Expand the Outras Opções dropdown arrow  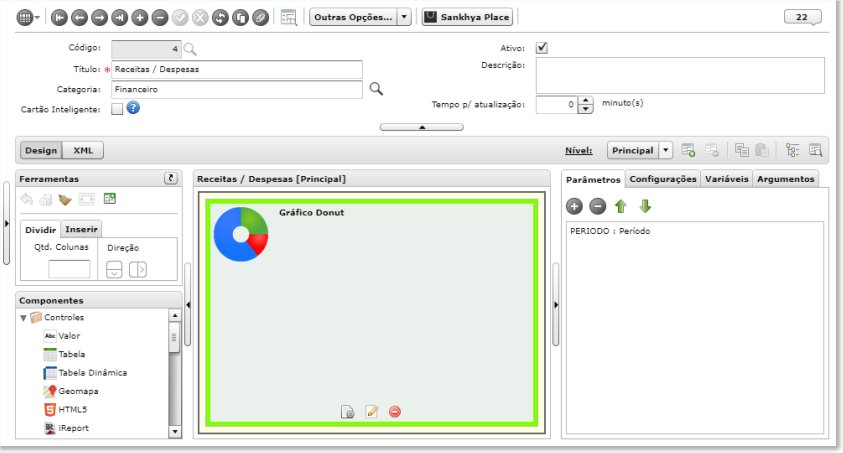point(404,17)
